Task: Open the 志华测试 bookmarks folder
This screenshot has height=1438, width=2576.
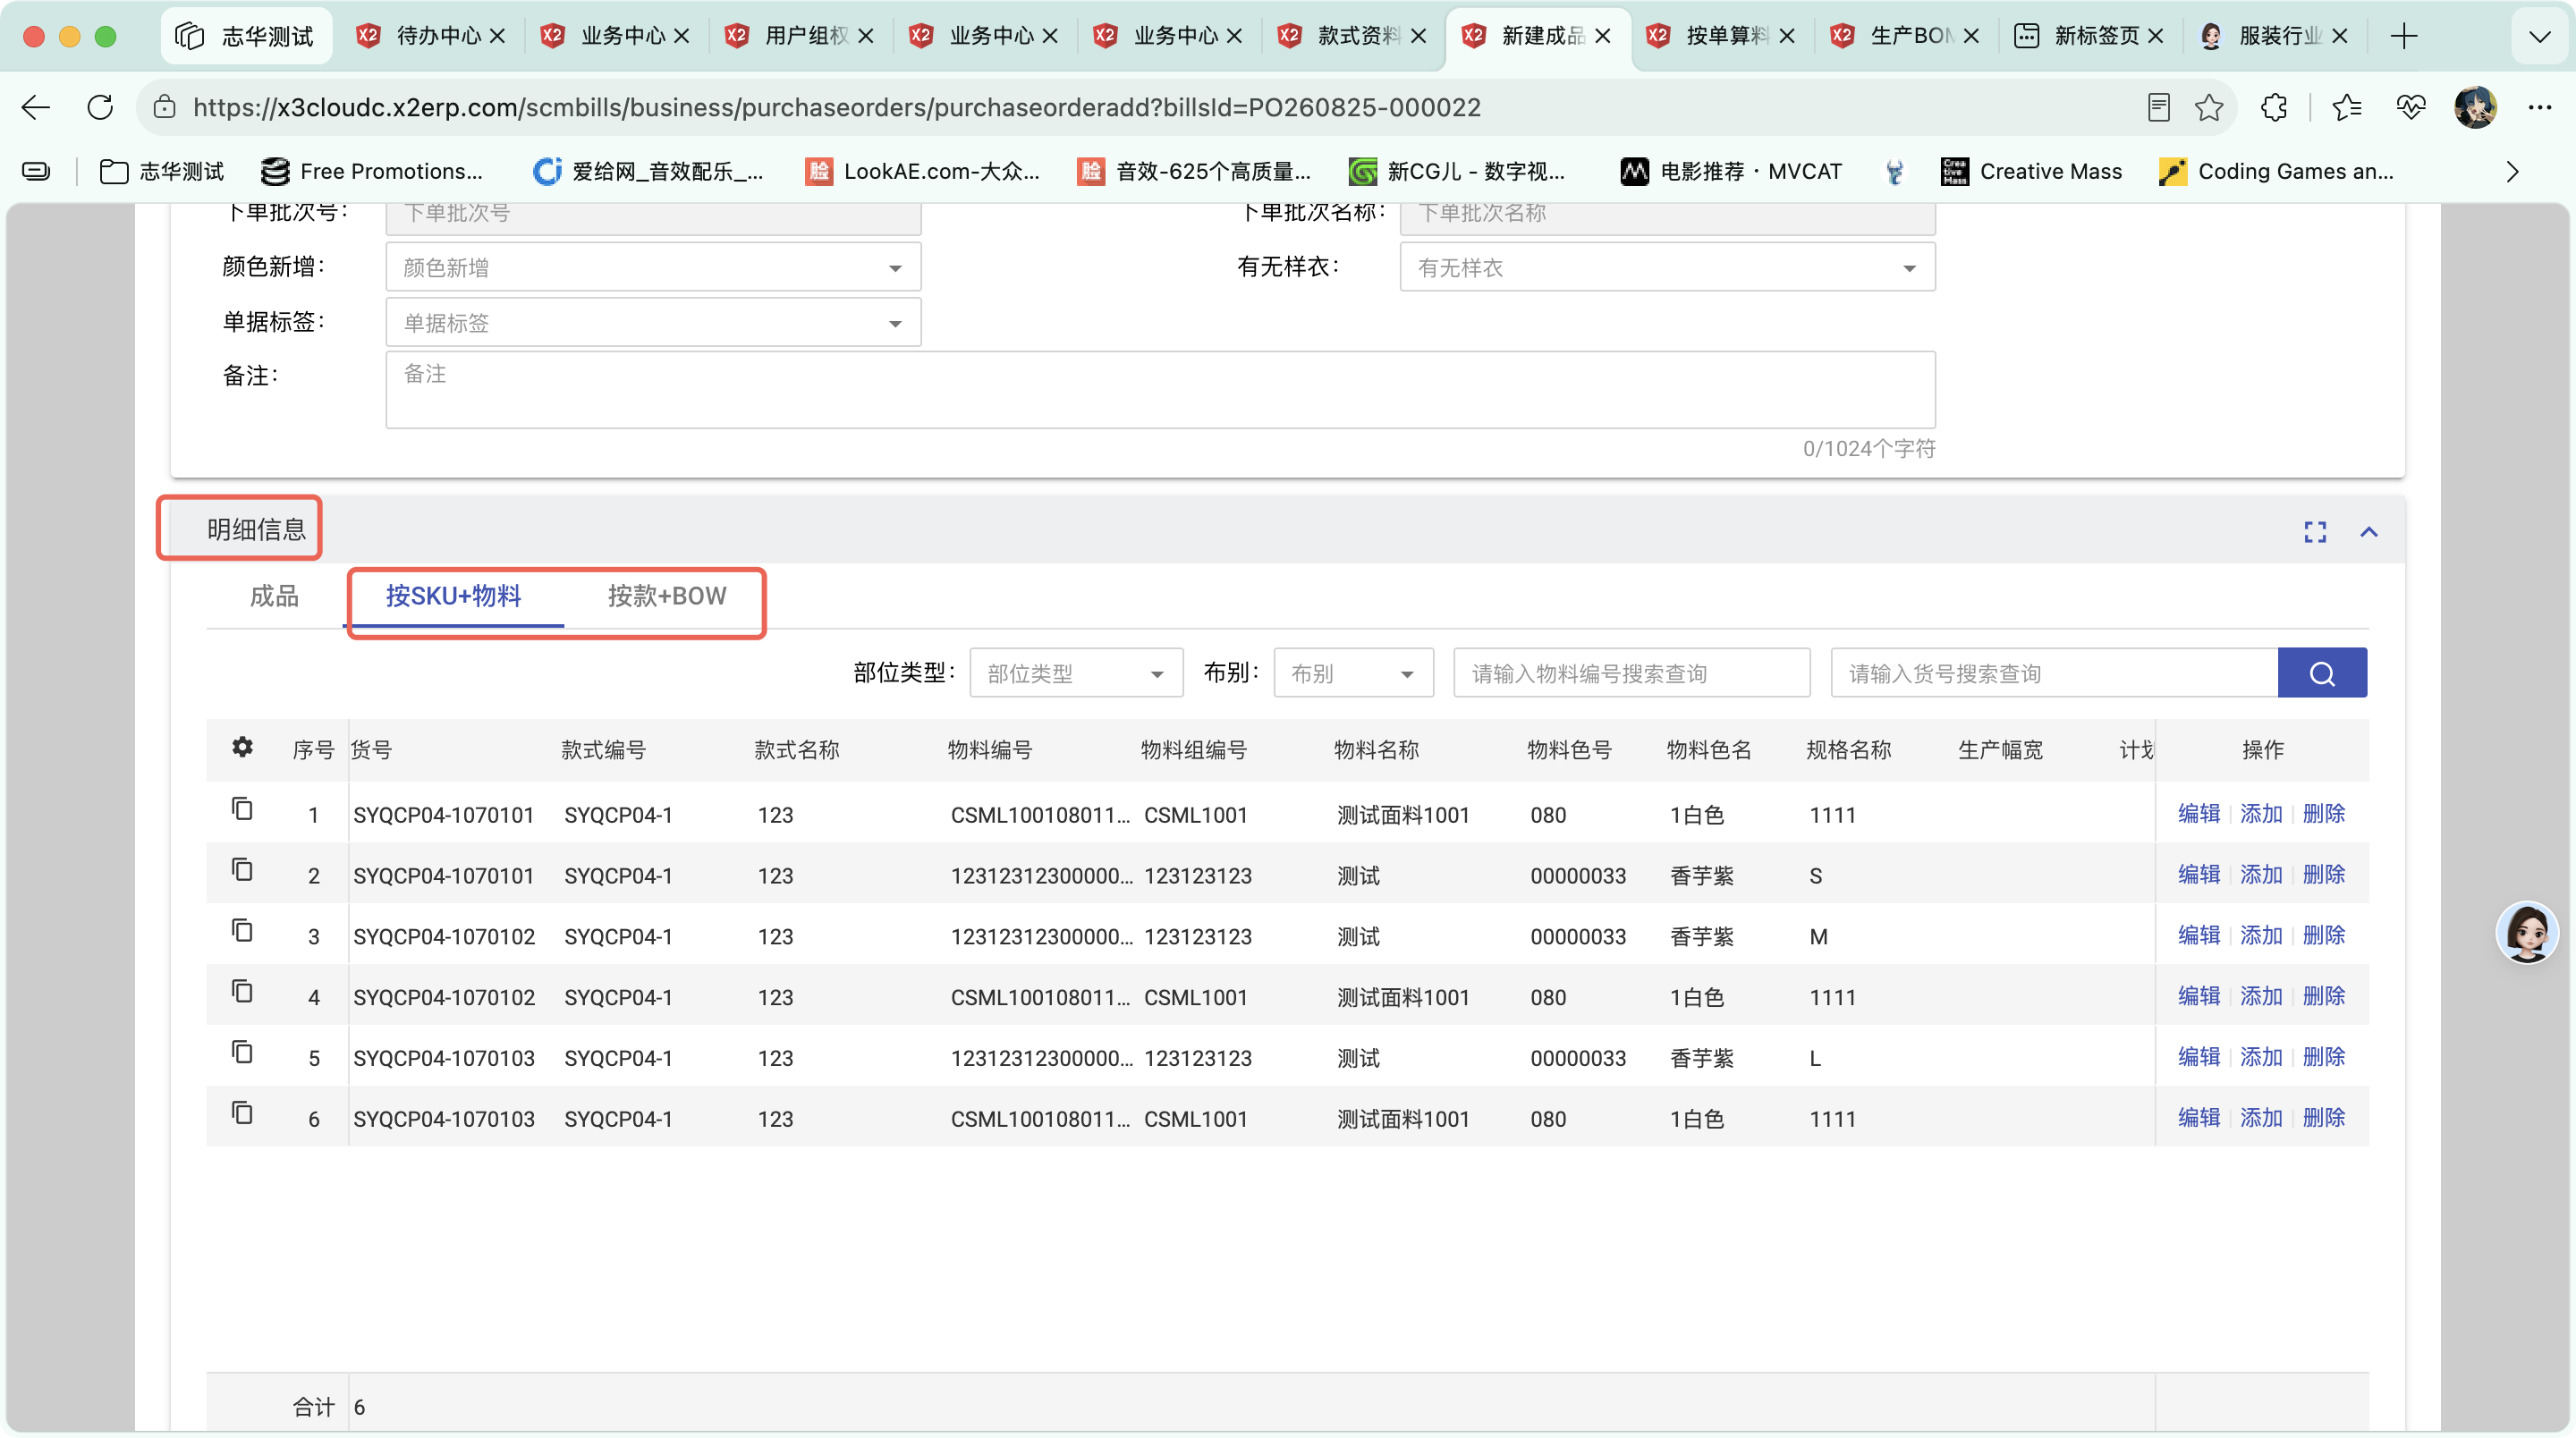Action: click(162, 172)
